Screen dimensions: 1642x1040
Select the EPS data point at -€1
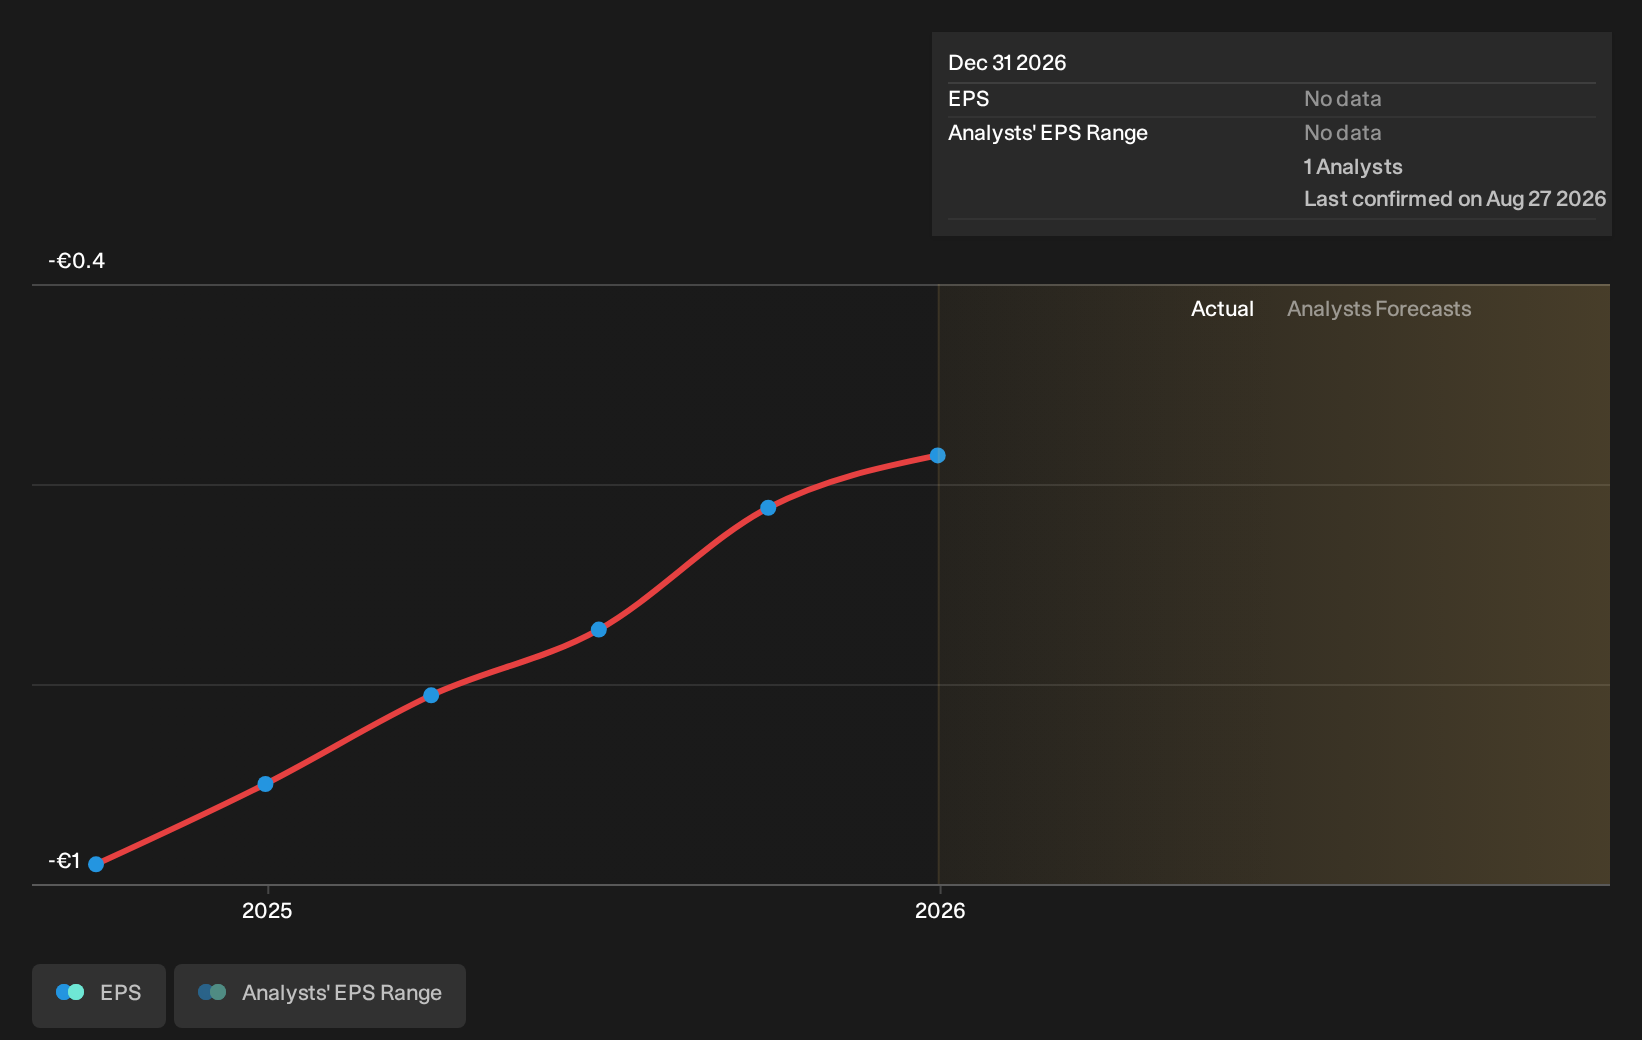point(96,864)
